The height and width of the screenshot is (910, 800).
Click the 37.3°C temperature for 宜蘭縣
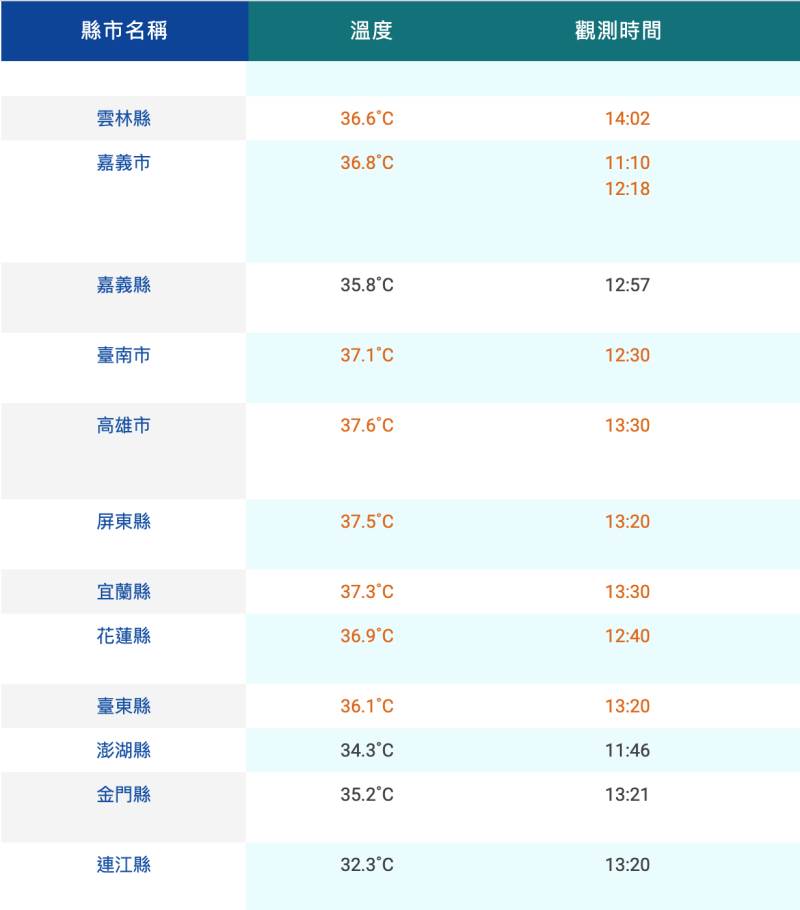[367, 591]
